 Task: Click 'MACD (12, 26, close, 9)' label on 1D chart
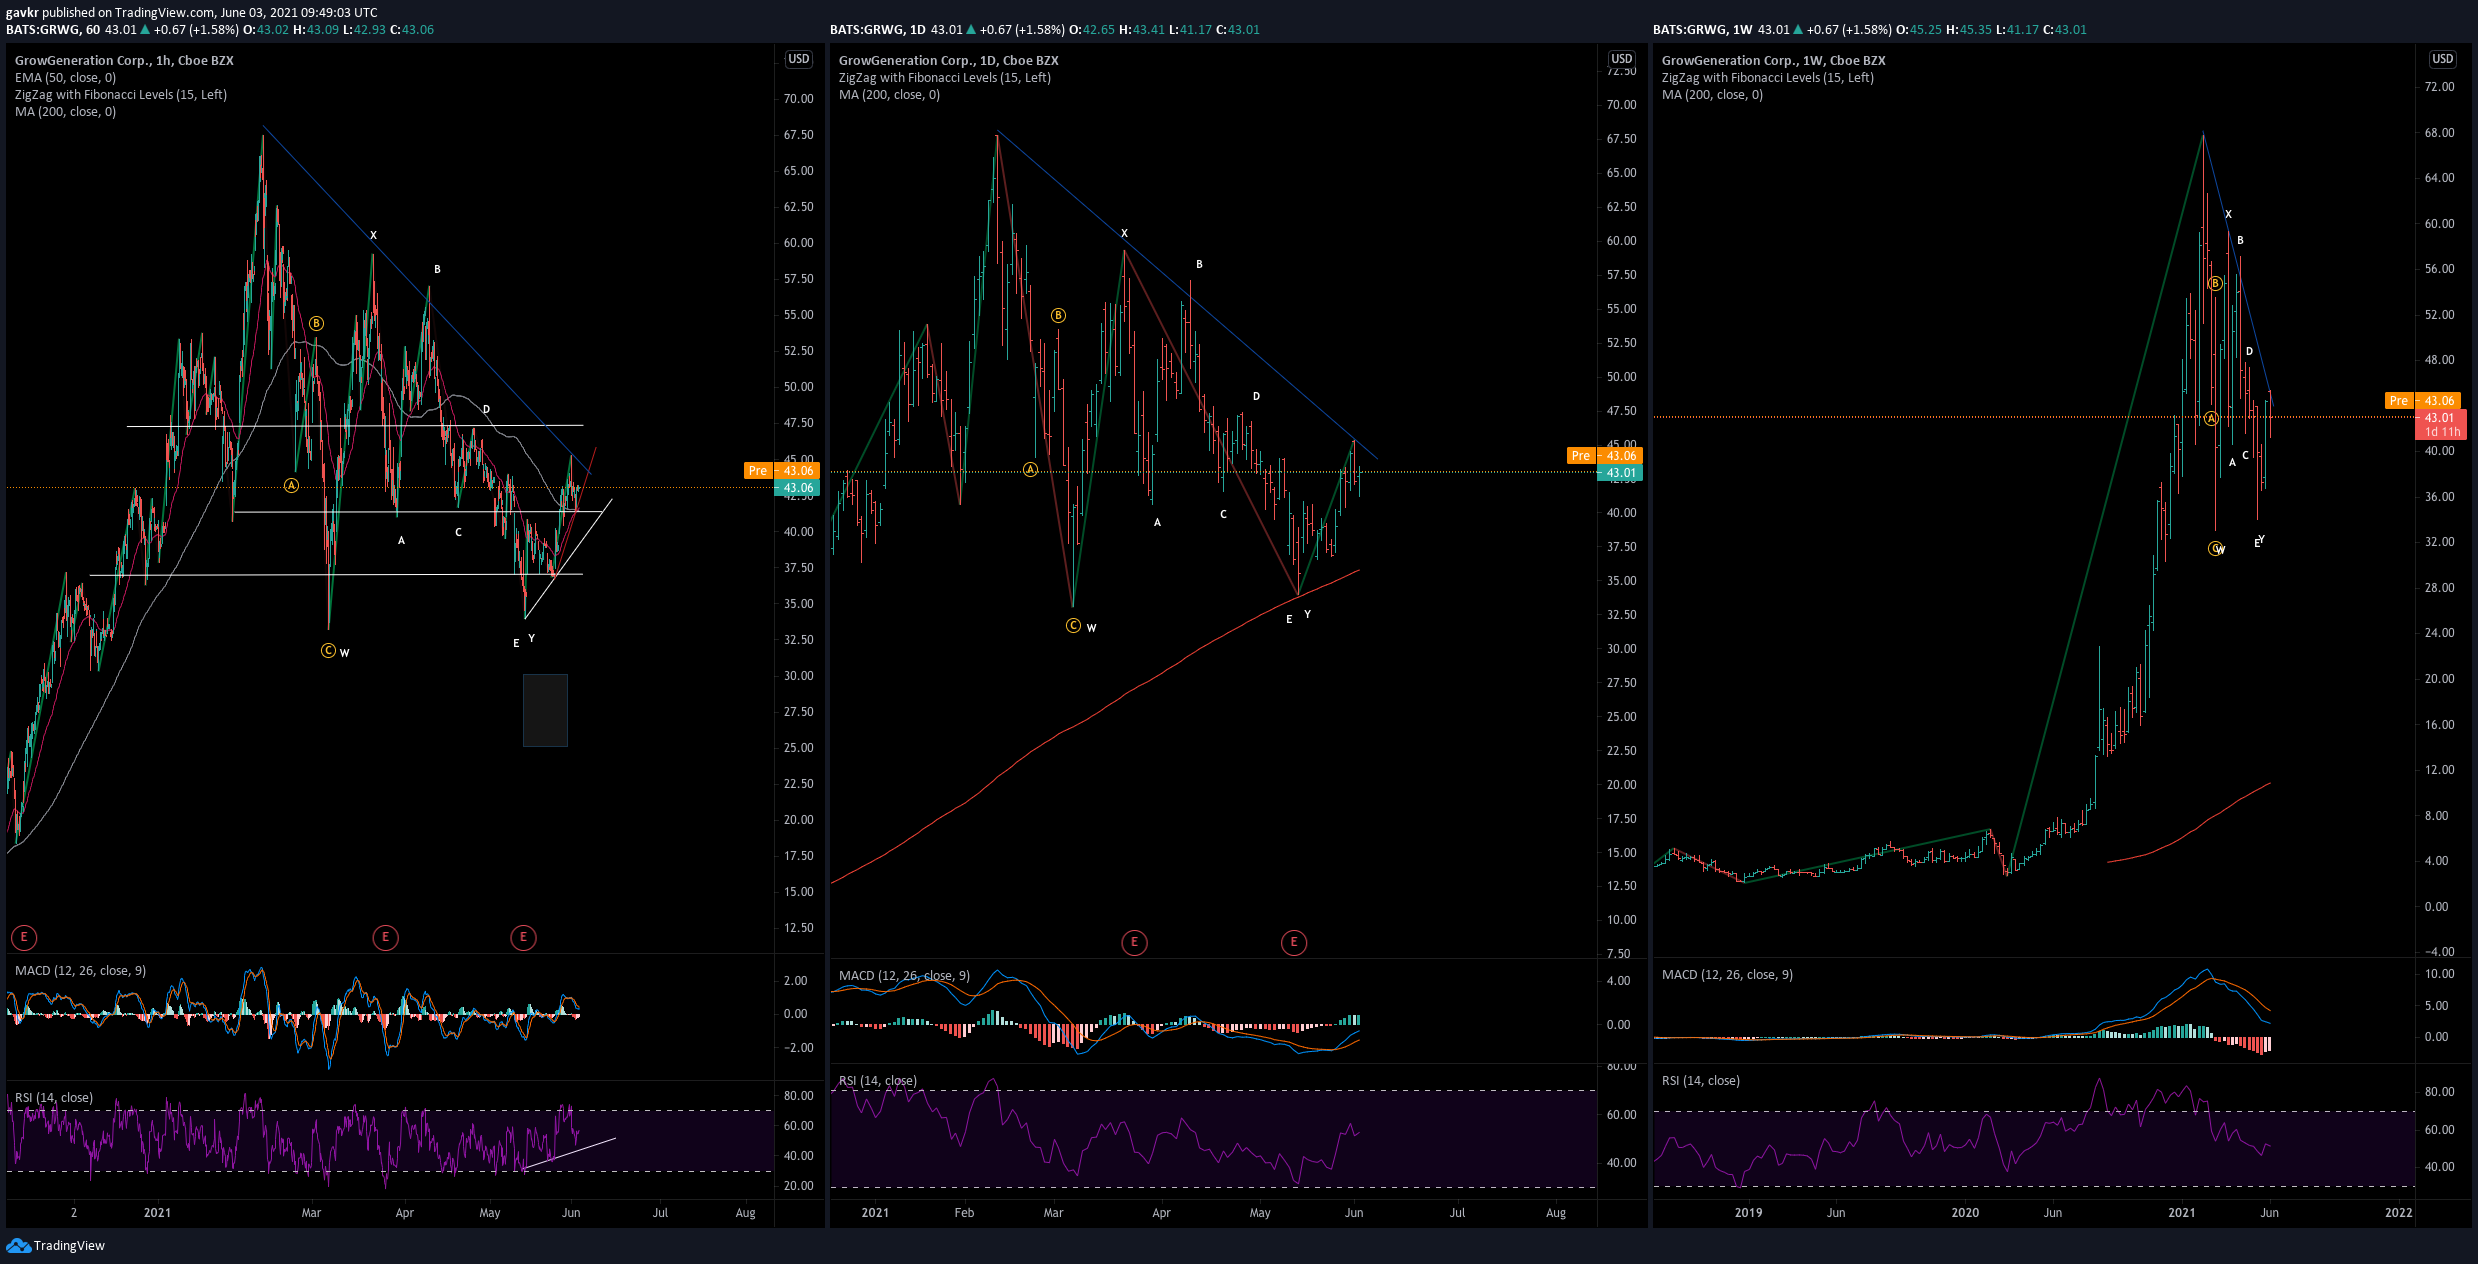point(904,975)
